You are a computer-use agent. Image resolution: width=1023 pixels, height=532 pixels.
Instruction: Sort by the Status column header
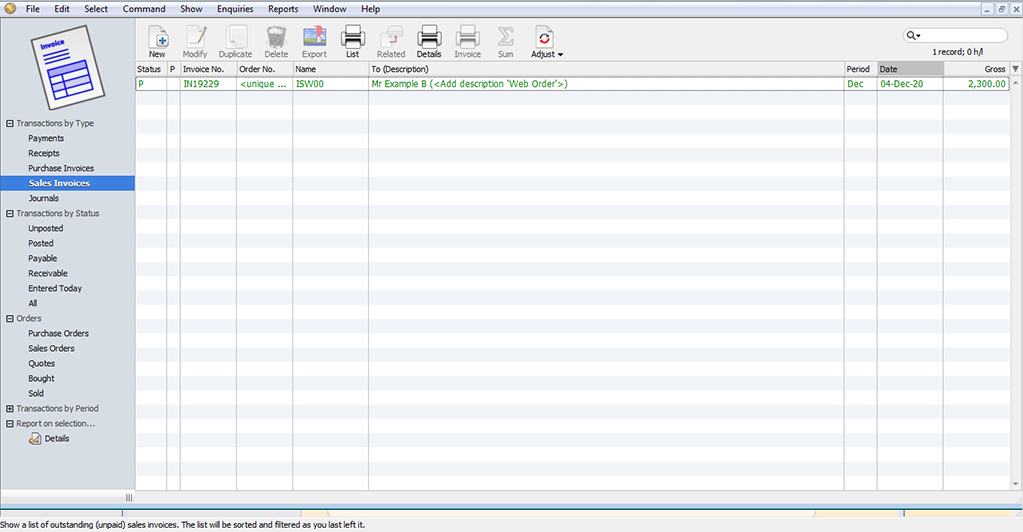[151, 69]
